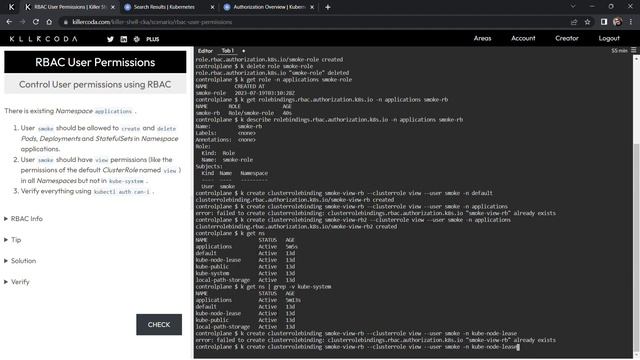Expand the Verify section
The width and height of the screenshot is (640, 360).
17,282
